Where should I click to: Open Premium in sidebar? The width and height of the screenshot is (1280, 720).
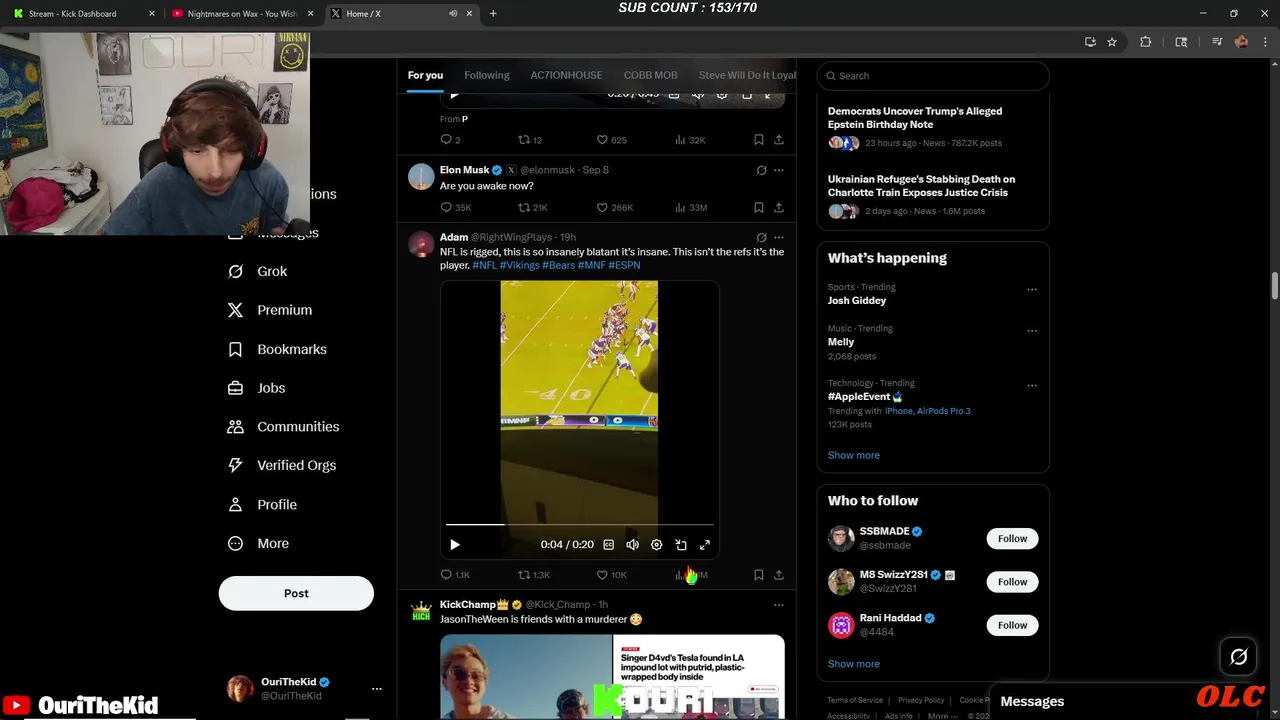tap(270, 310)
